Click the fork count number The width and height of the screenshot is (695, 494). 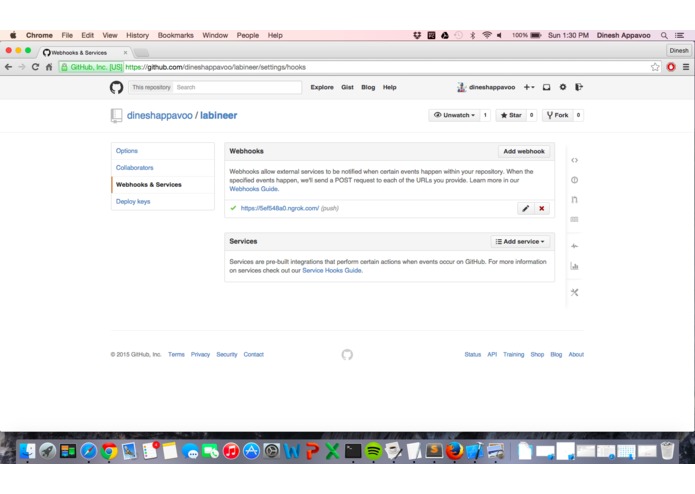coord(578,115)
